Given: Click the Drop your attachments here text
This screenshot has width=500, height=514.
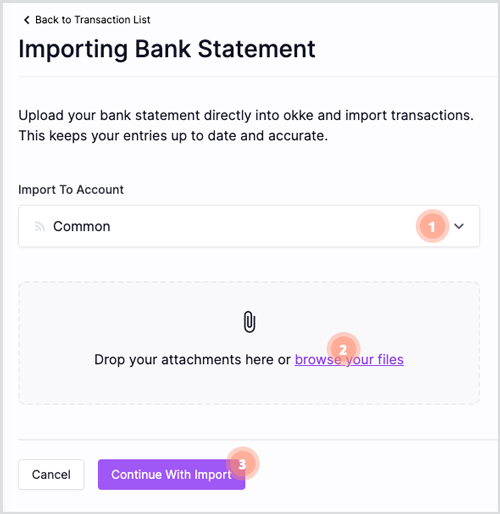Looking at the screenshot, I should click(192, 360).
